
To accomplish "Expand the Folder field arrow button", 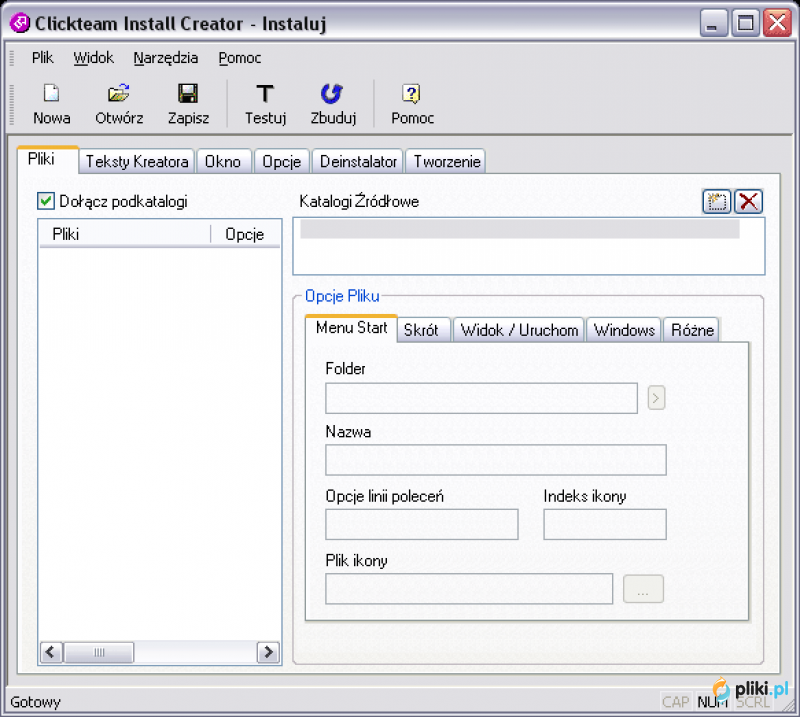I will click(656, 398).
